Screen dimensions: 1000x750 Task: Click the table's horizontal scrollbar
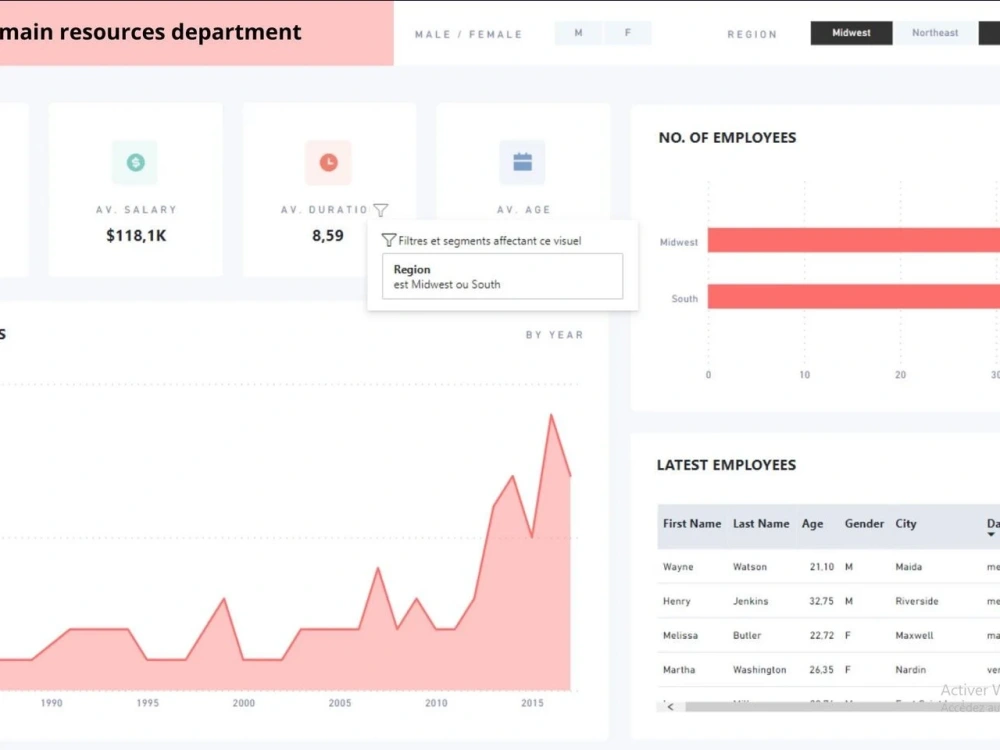(x=830, y=706)
